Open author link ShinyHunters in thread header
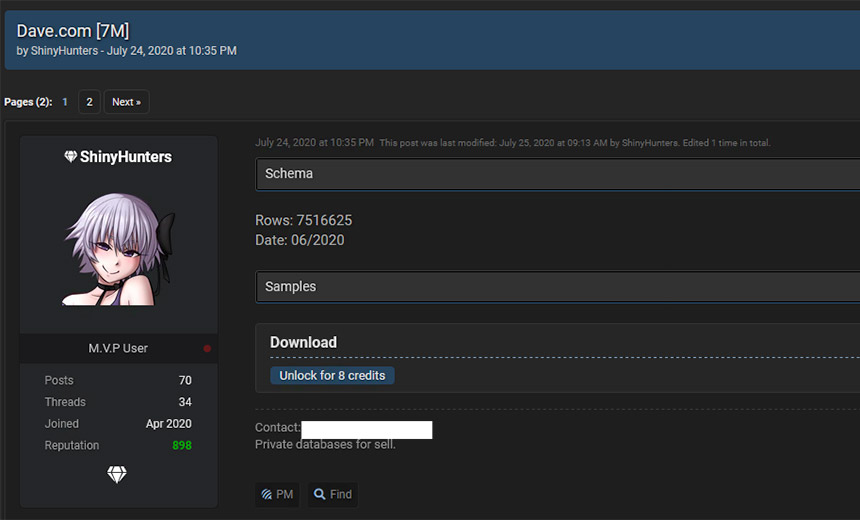This screenshot has width=860, height=520. click(64, 50)
